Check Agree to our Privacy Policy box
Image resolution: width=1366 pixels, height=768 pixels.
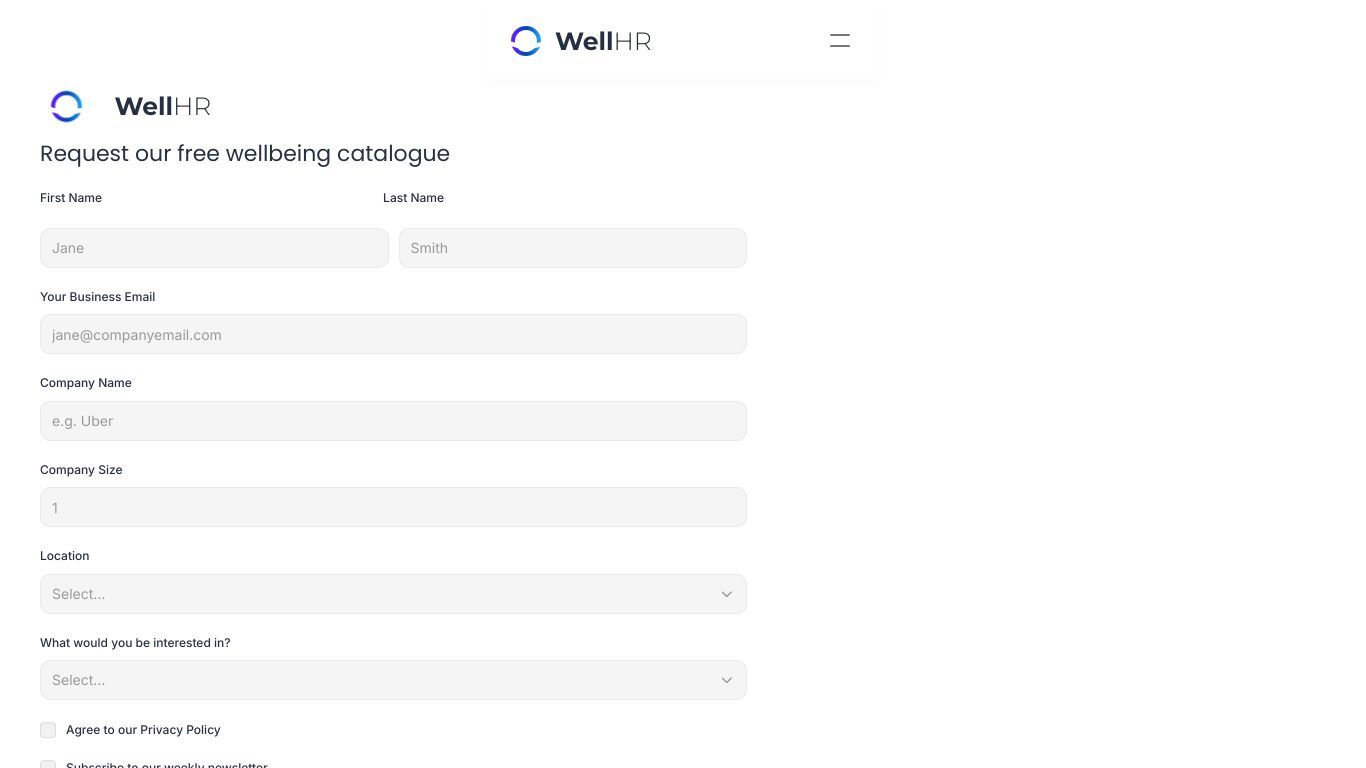click(x=48, y=730)
